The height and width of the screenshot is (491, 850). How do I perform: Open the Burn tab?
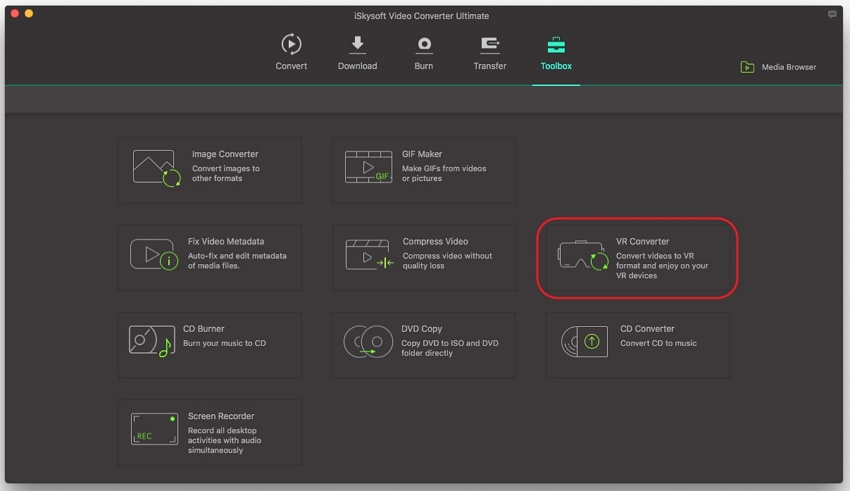coord(424,53)
